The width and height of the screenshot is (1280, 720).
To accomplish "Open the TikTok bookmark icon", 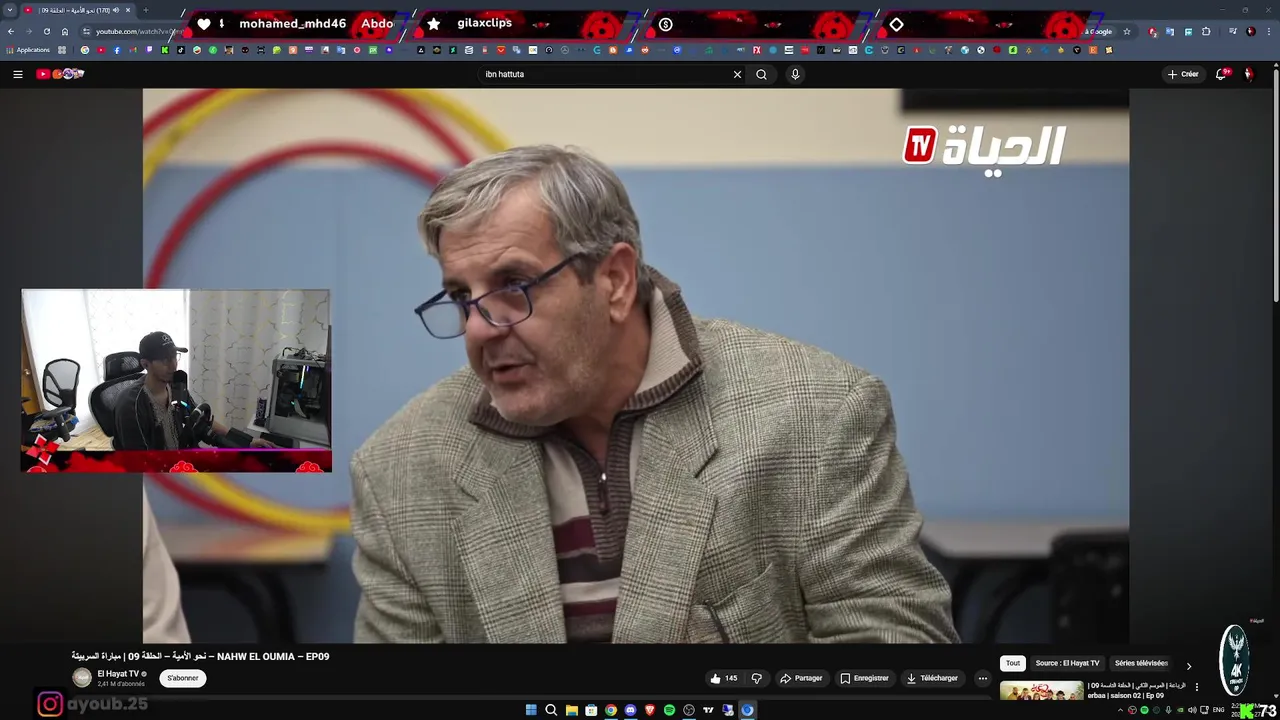I will click(x=181, y=50).
